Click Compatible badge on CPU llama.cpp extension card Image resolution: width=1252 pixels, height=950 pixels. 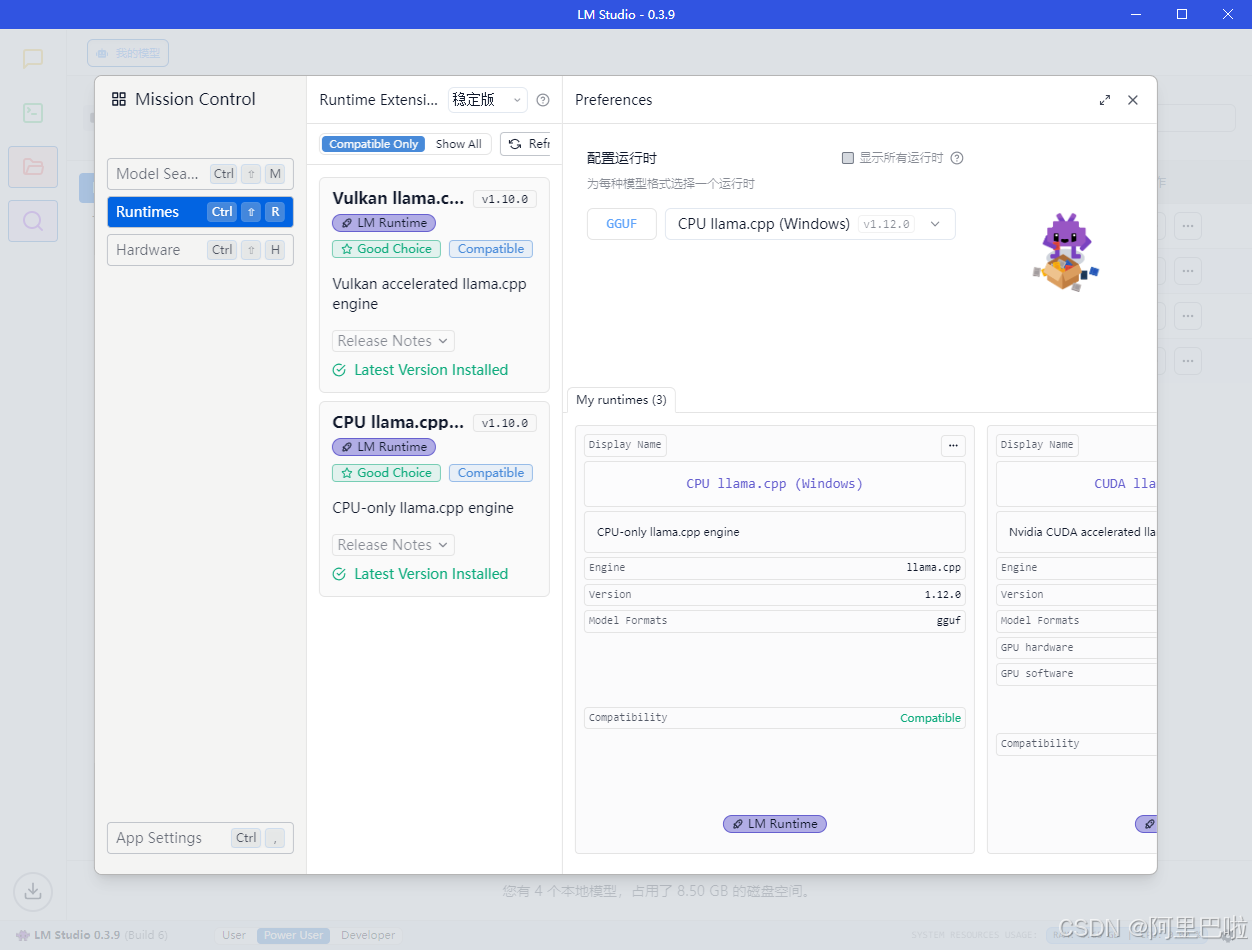(x=491, y=473)
